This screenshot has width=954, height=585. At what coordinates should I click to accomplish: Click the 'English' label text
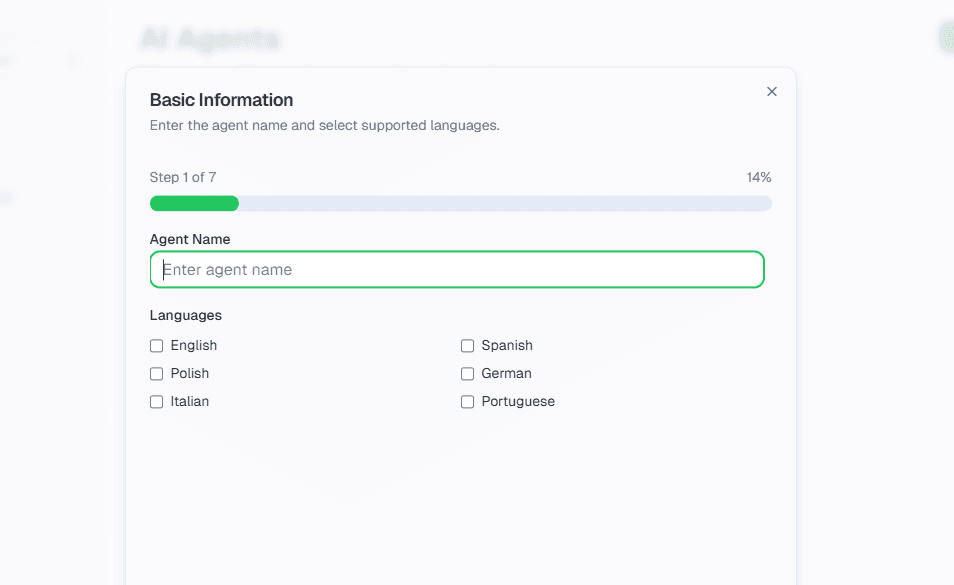click(x=194, y=346)
